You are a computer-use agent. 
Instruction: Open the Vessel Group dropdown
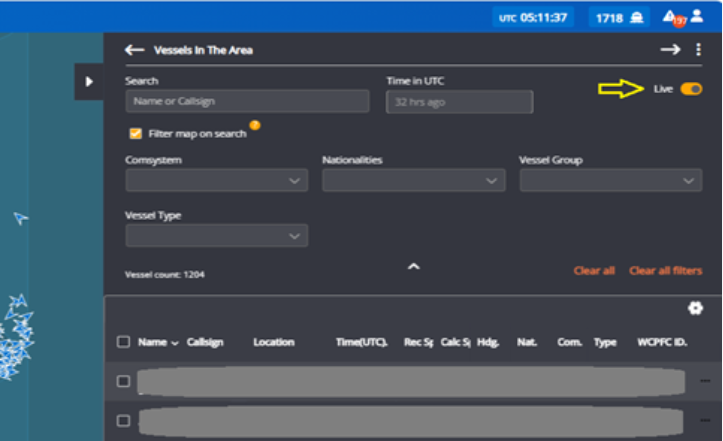tap(610, 180)
